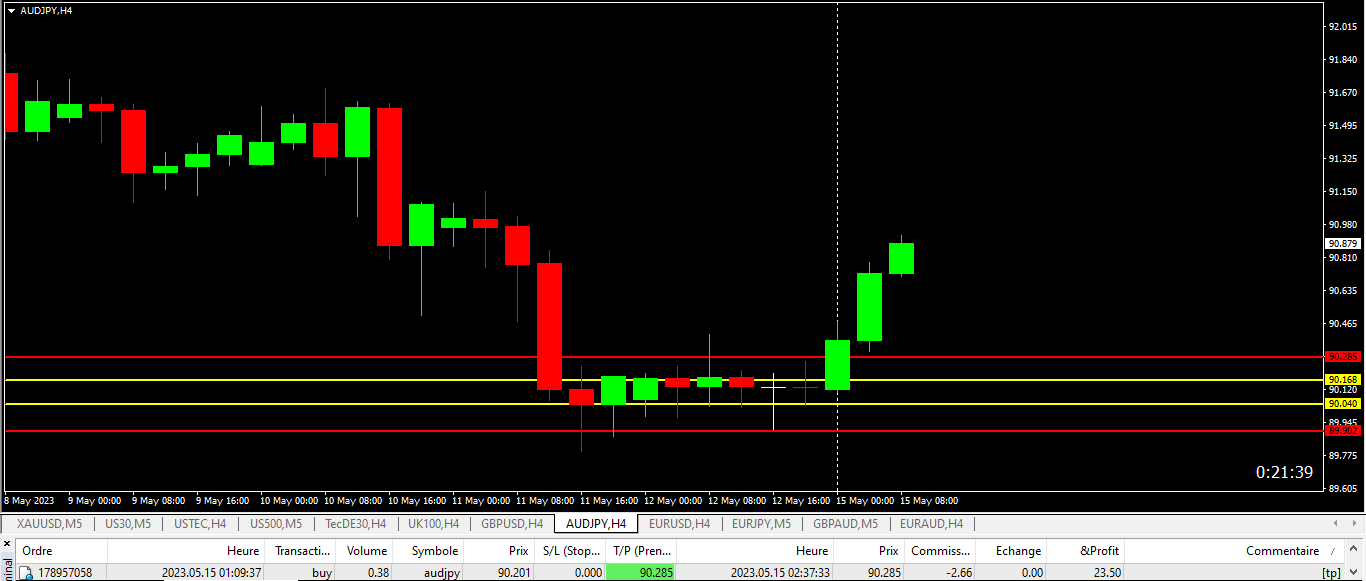
Task: Click the green-highlighted 90.285 T/P cell
Action: click(642, 573)
